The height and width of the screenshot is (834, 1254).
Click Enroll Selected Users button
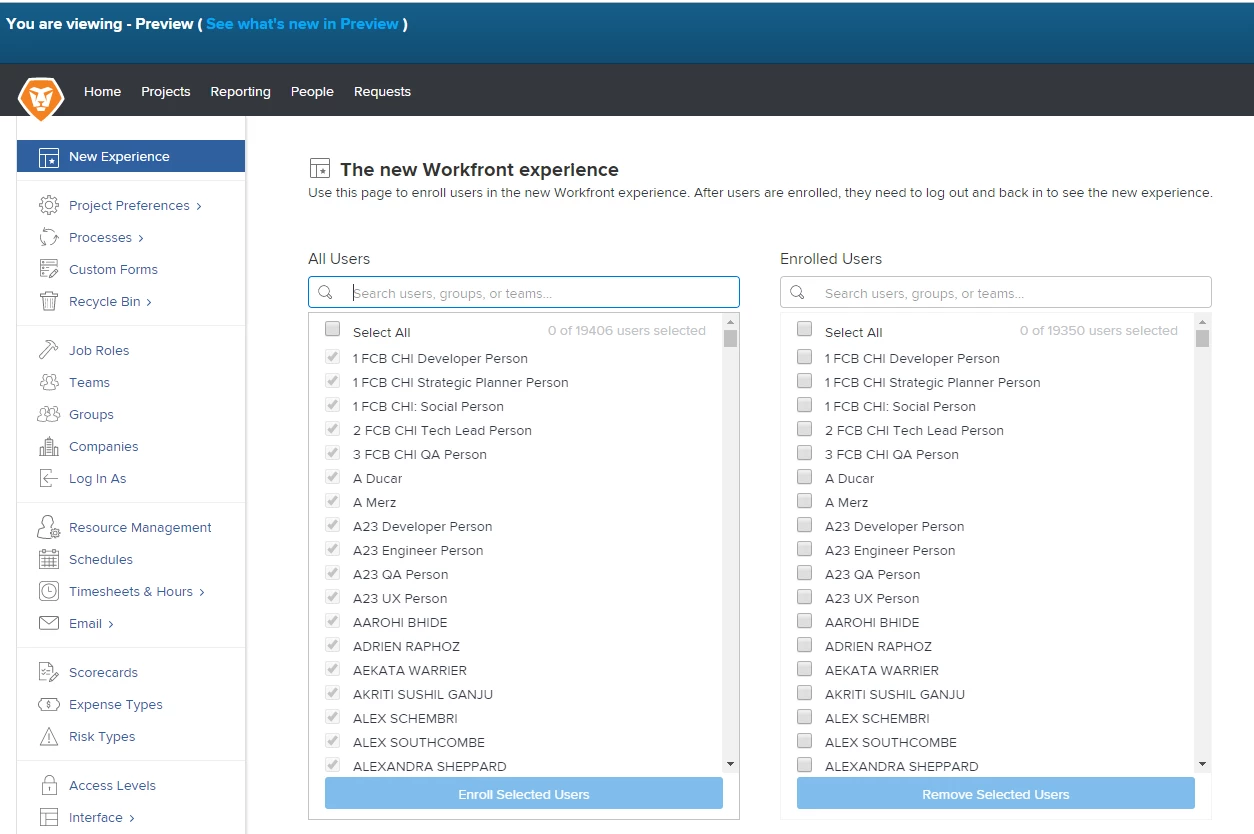click(524, 794)
